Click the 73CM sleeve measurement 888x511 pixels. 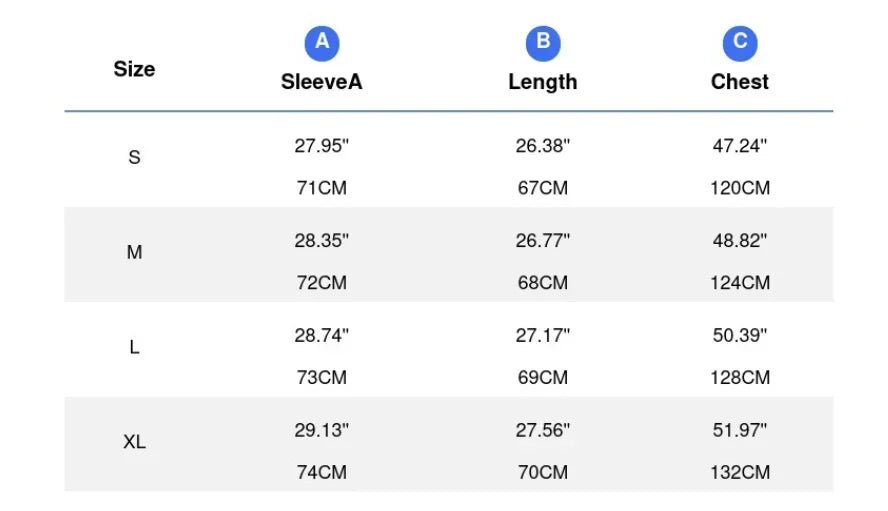pos(322,377)
